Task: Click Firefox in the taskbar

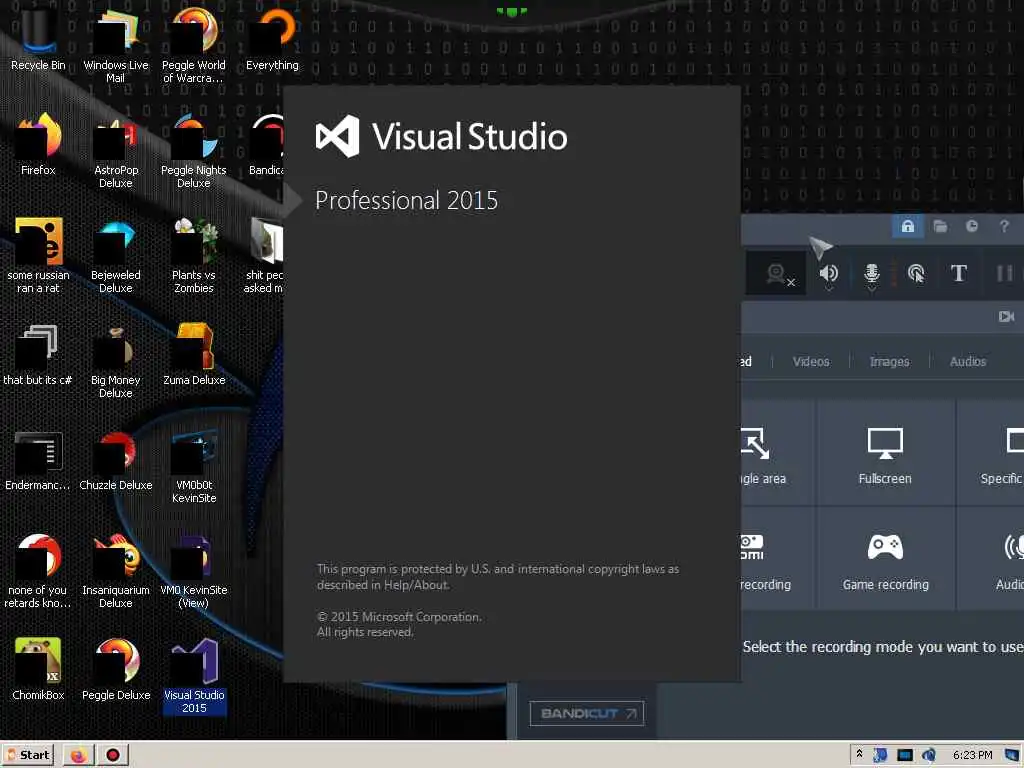Action: (x=78, y=755)
